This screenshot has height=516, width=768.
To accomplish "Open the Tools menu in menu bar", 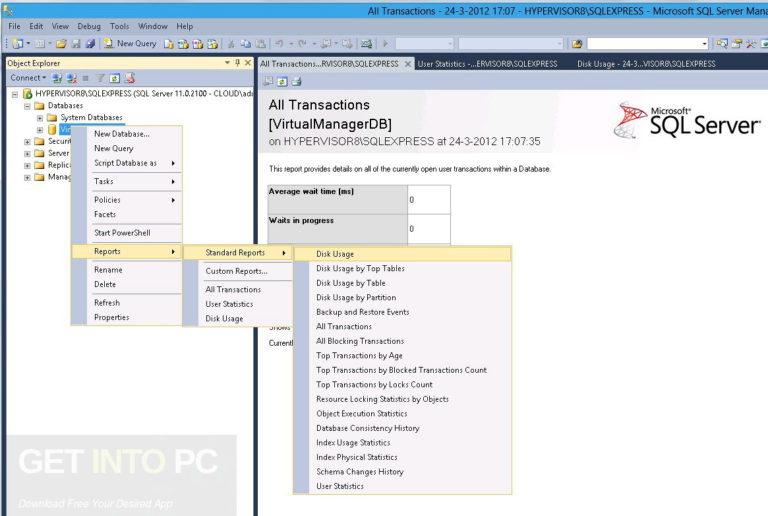I will pyautogui.click(x=119, y=26).
